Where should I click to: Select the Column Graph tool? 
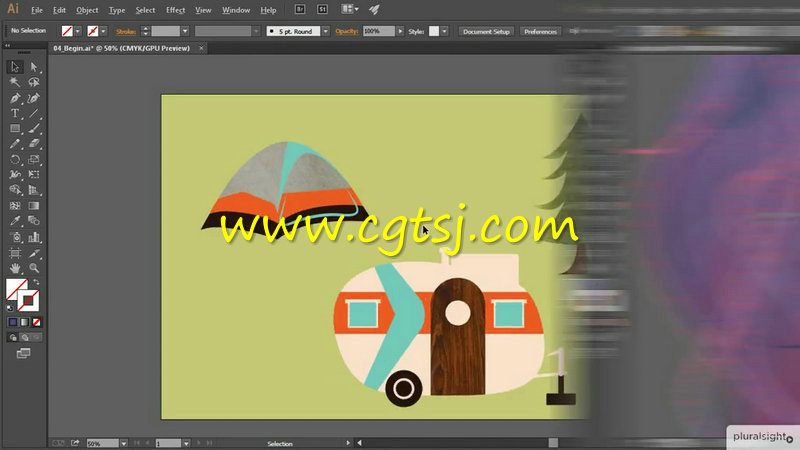coord(34,237)
